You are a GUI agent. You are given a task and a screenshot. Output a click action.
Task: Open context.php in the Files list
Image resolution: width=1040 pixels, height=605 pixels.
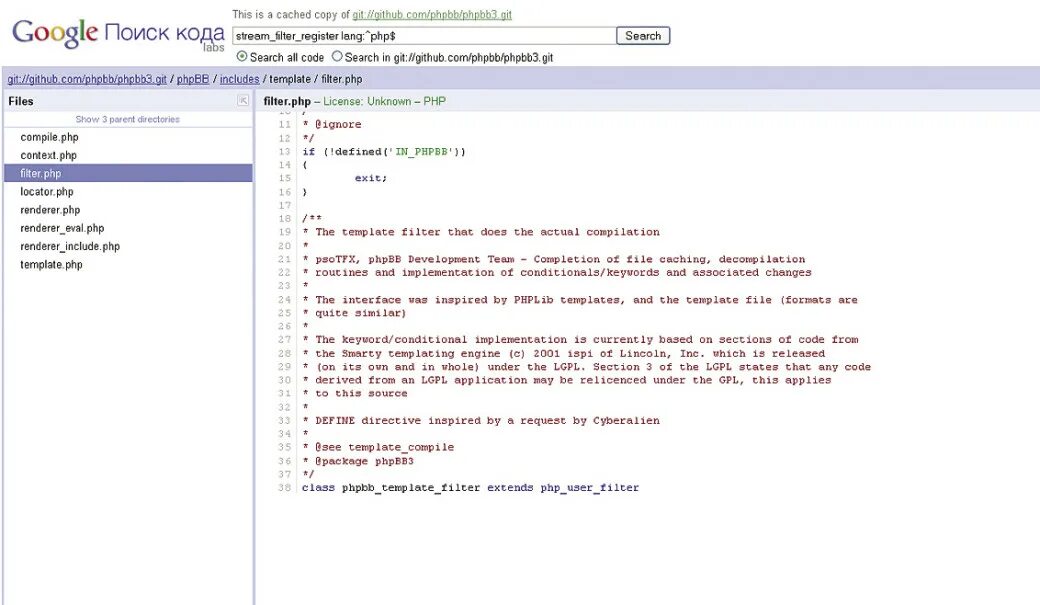[x=48, y=155]
